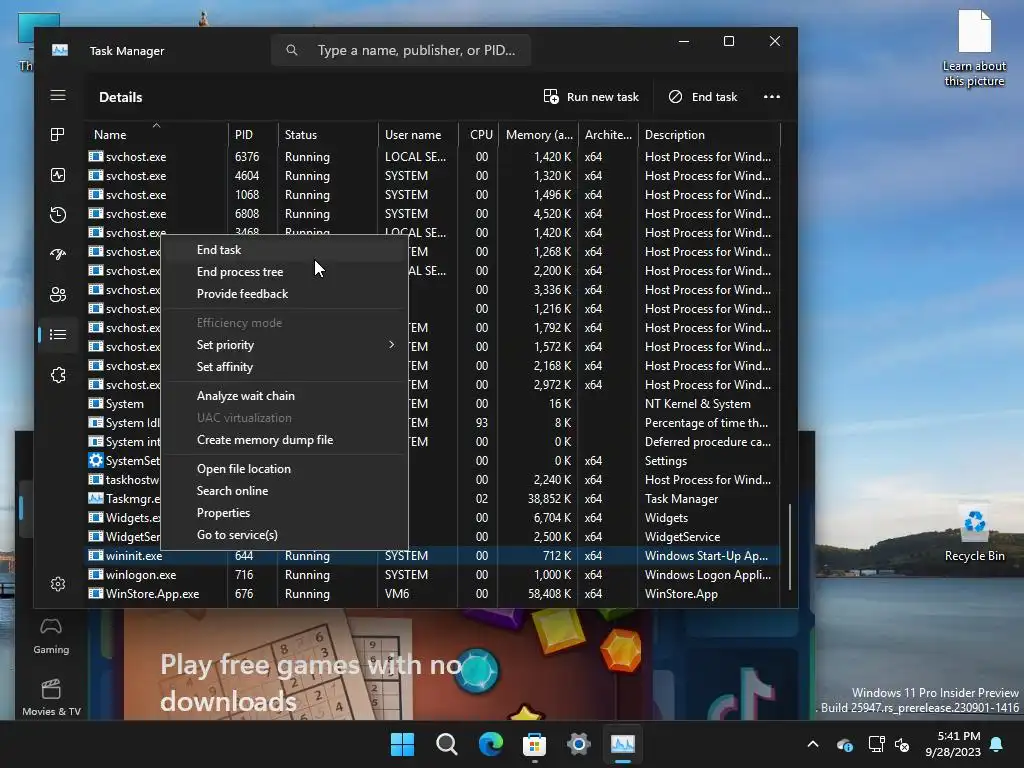This screenshot has width=1024, height=768.
Task: Open Microsoft Store taskbar icon
Action: click(x=534, y=744)
